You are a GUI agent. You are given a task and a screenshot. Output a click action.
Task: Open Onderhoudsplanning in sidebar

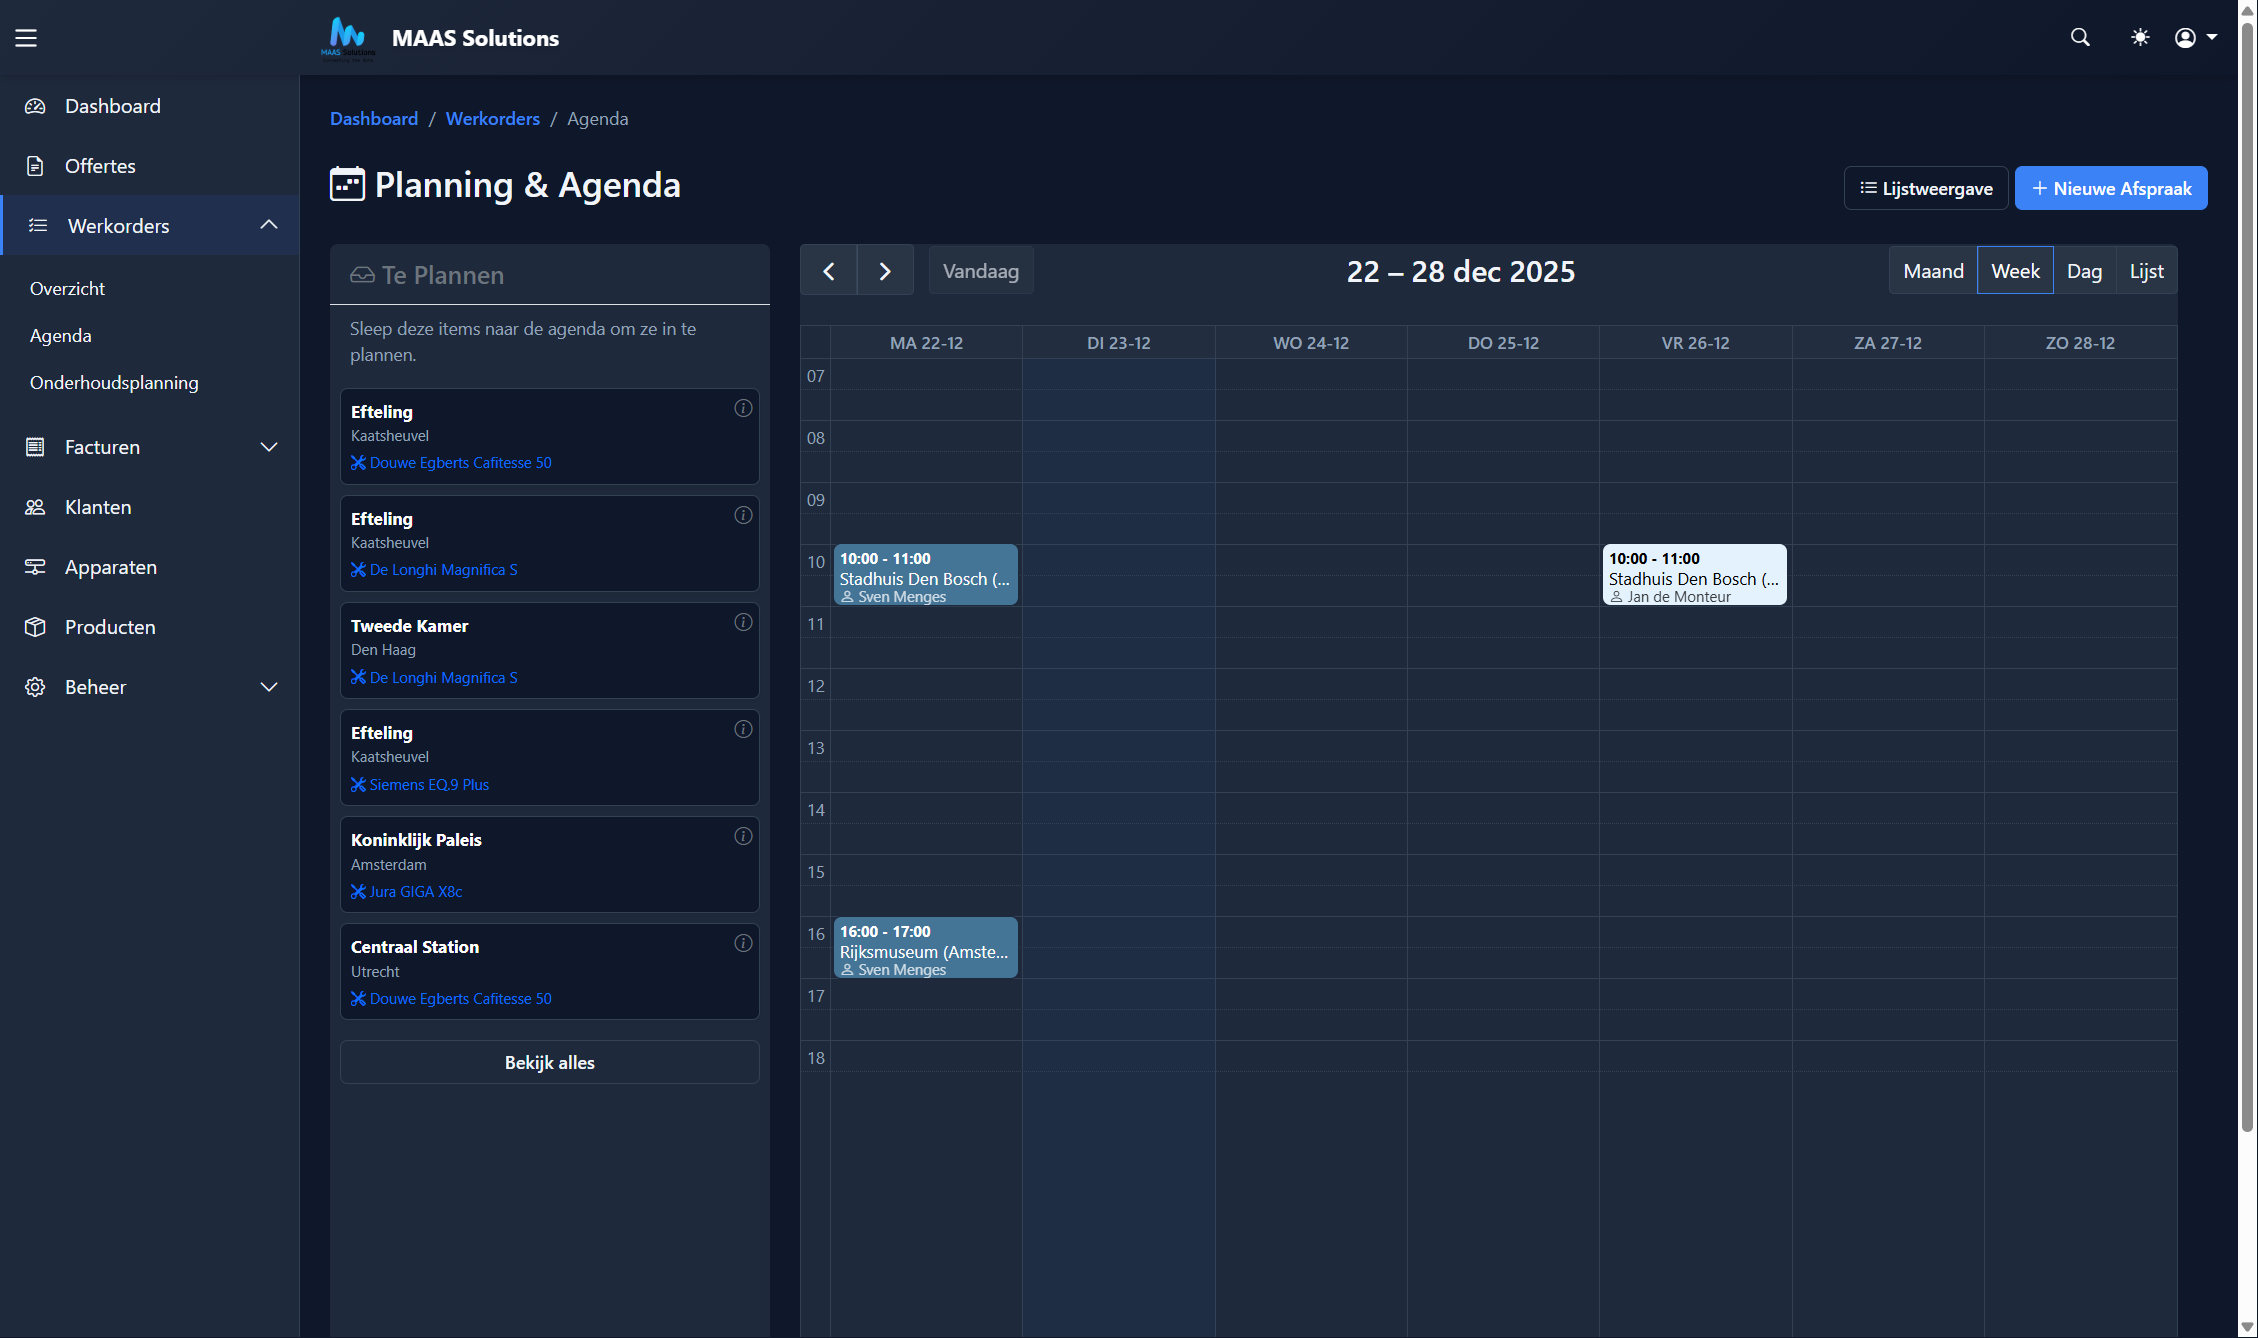pos(114,382)
